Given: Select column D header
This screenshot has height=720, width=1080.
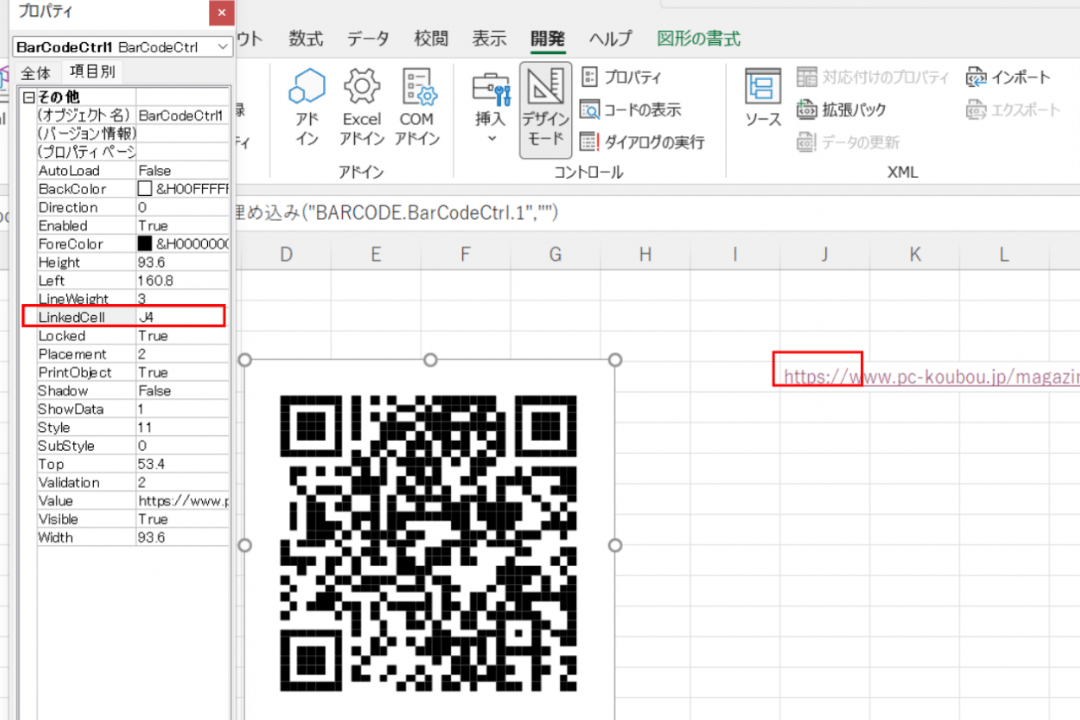Looking at the screenshot, I should pos(286,255).
